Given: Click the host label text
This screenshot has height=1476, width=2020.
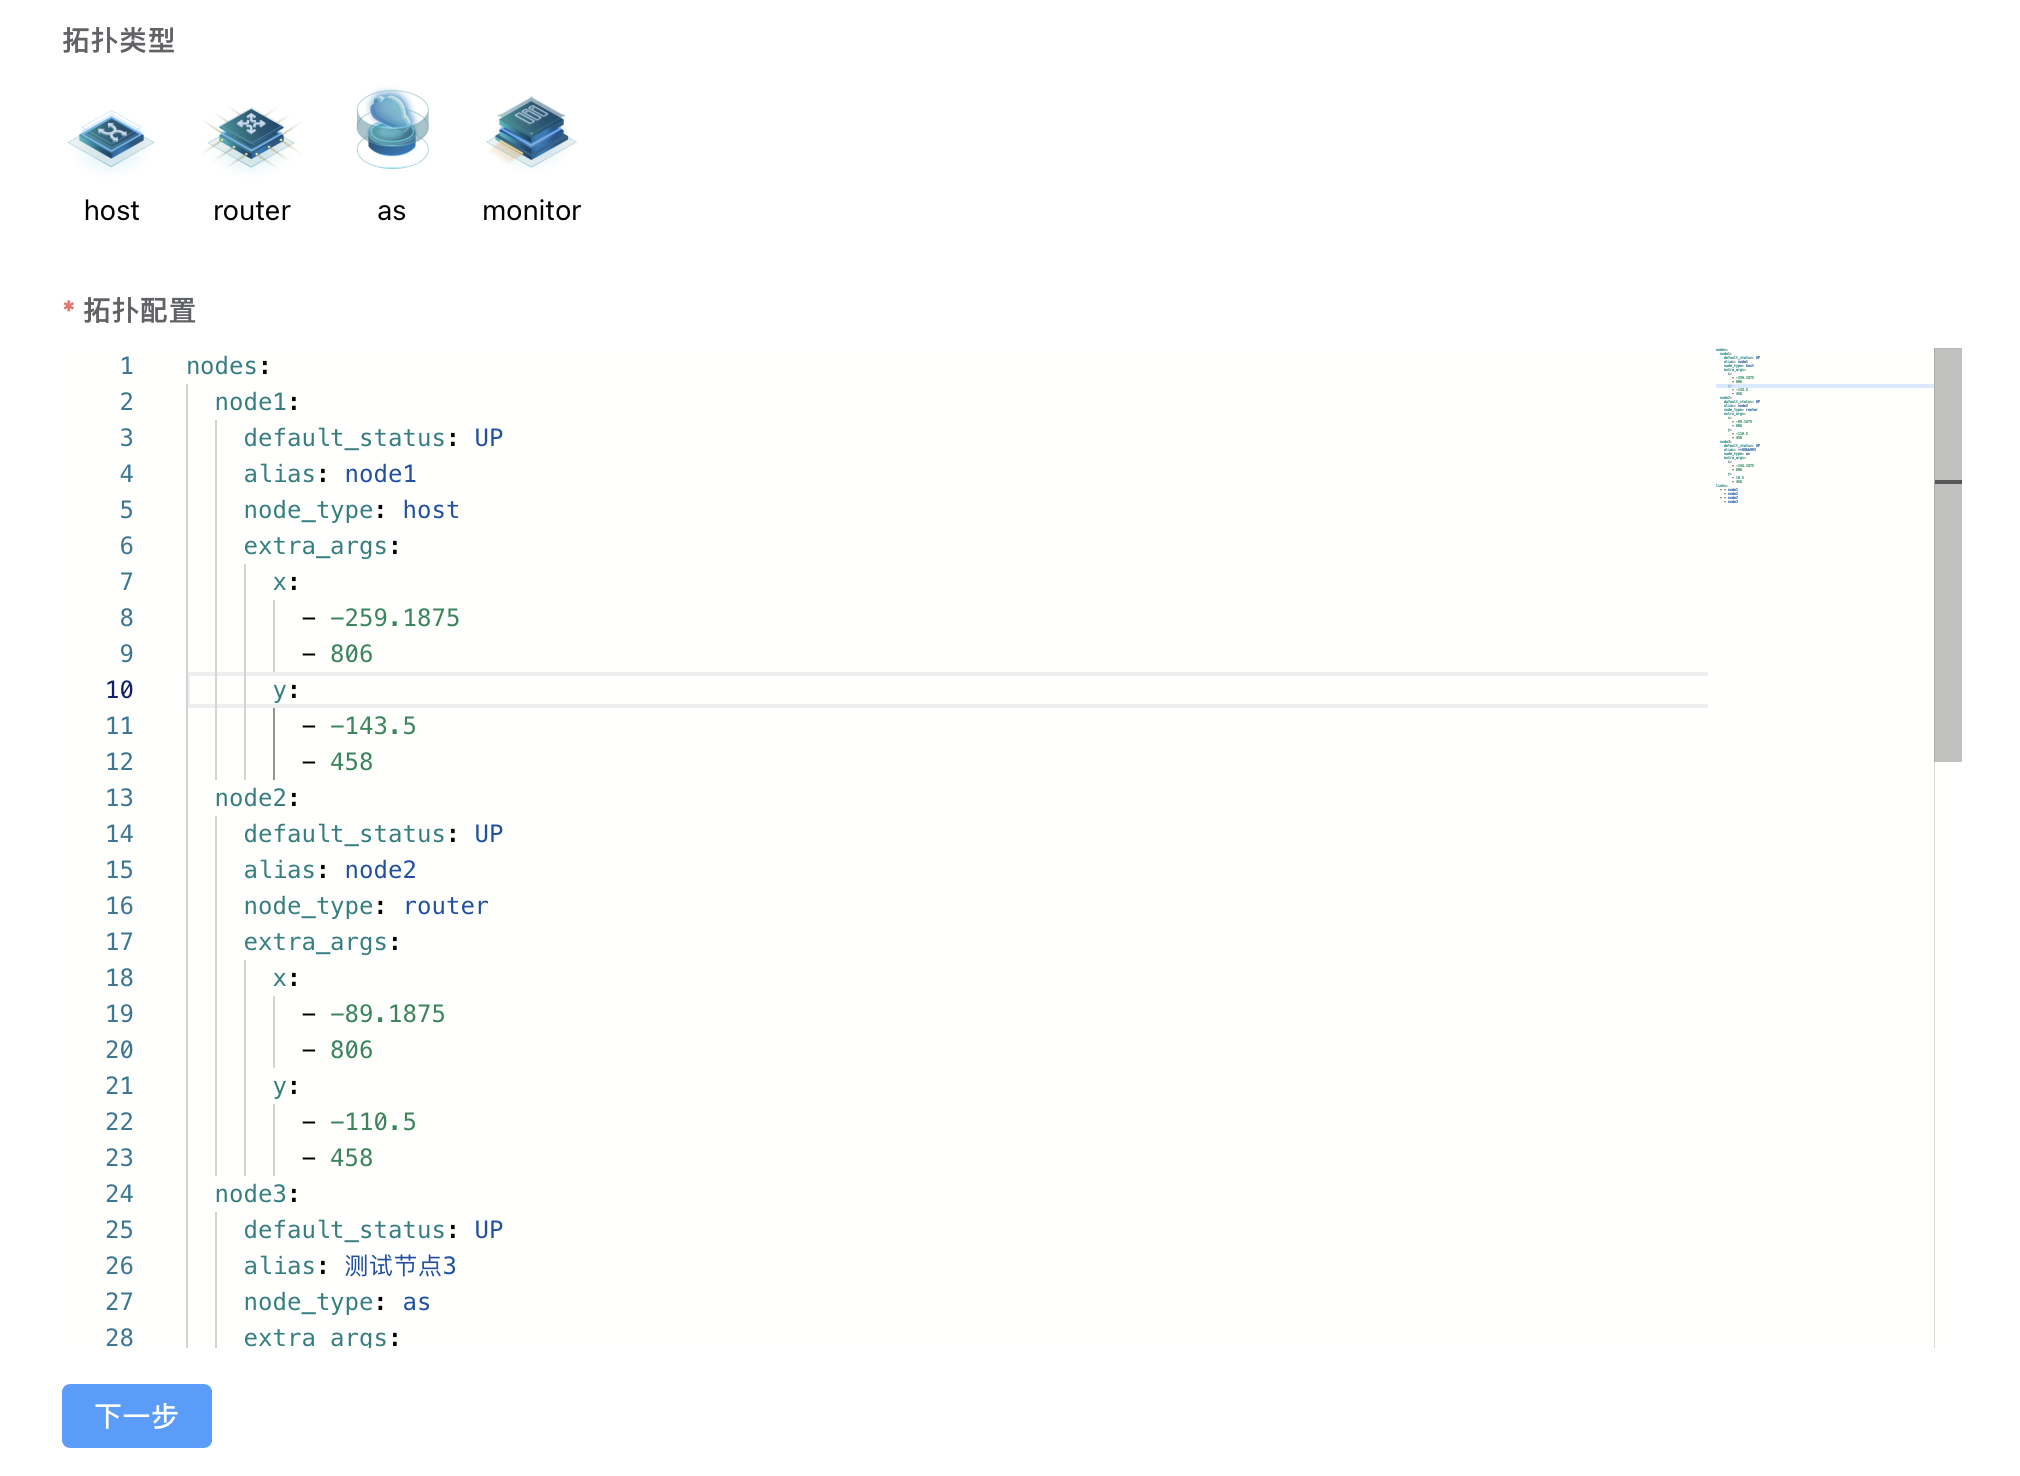Looking at the screenshot, I should (111, 210).
